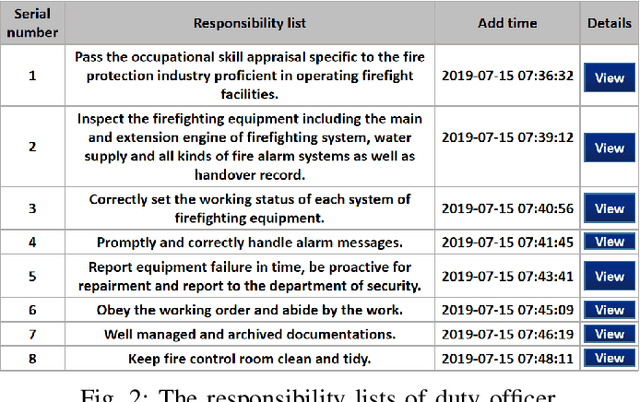
Task: Select serial number 5 cell
Action: (x=33, y=276)
